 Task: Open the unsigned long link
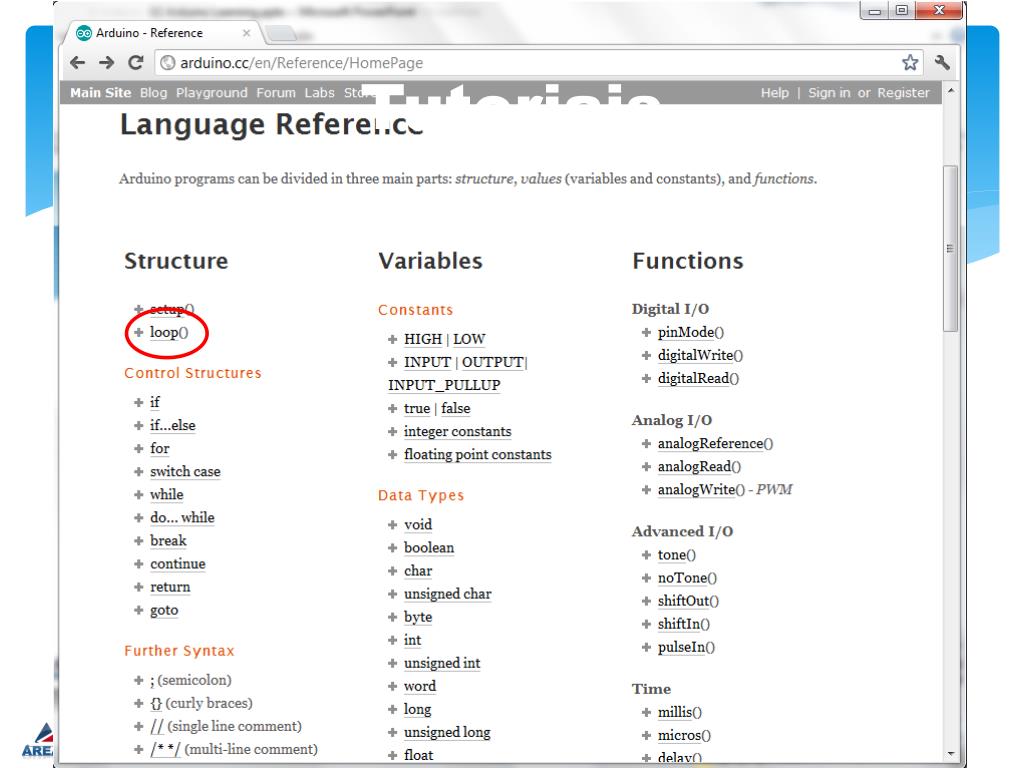[447, 733]
